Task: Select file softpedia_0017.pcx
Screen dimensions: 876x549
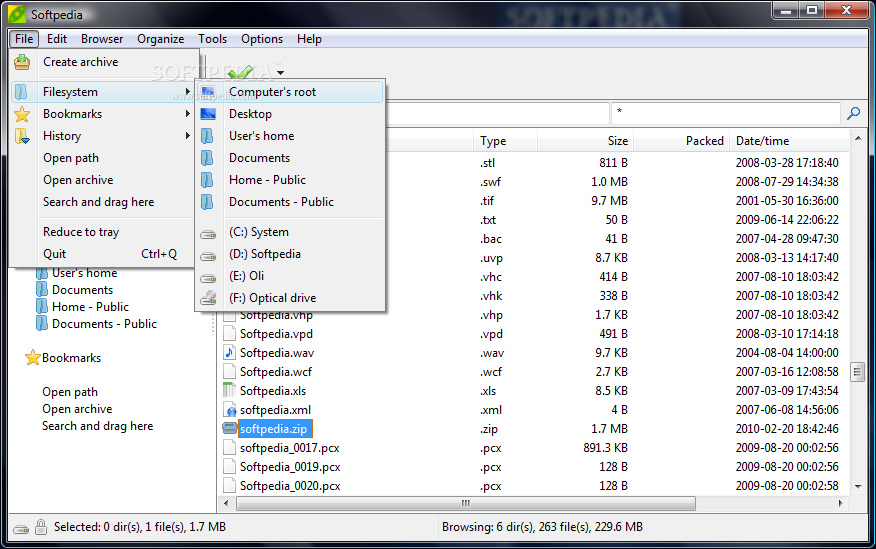Action: 289,448
